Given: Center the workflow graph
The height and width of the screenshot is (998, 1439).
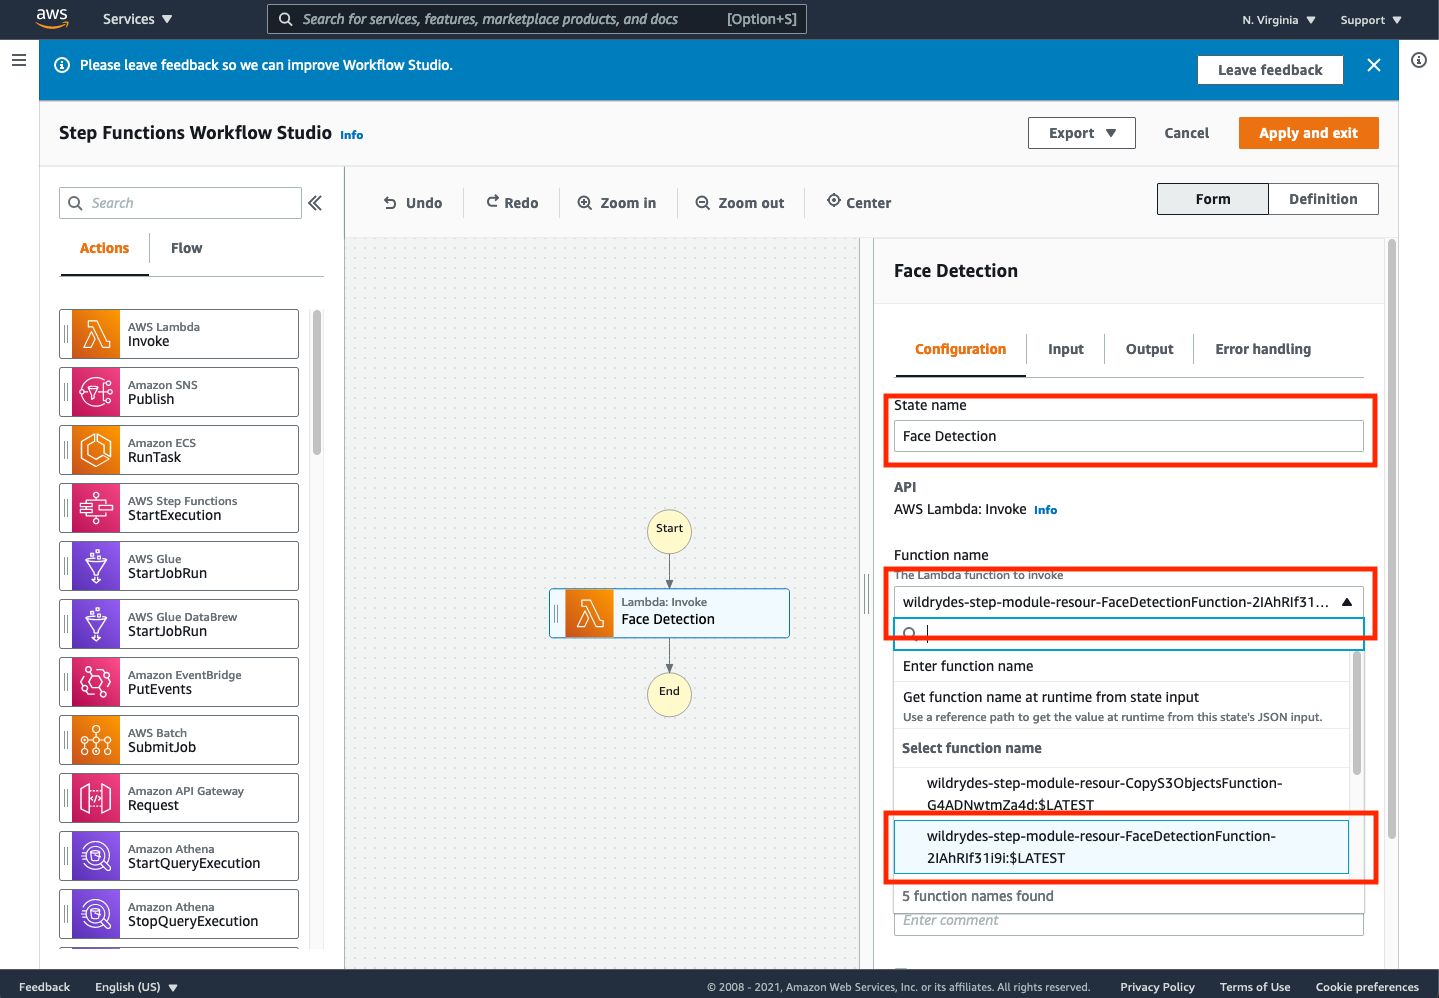Looking at the screenshot, I should (x=858, y=203).
